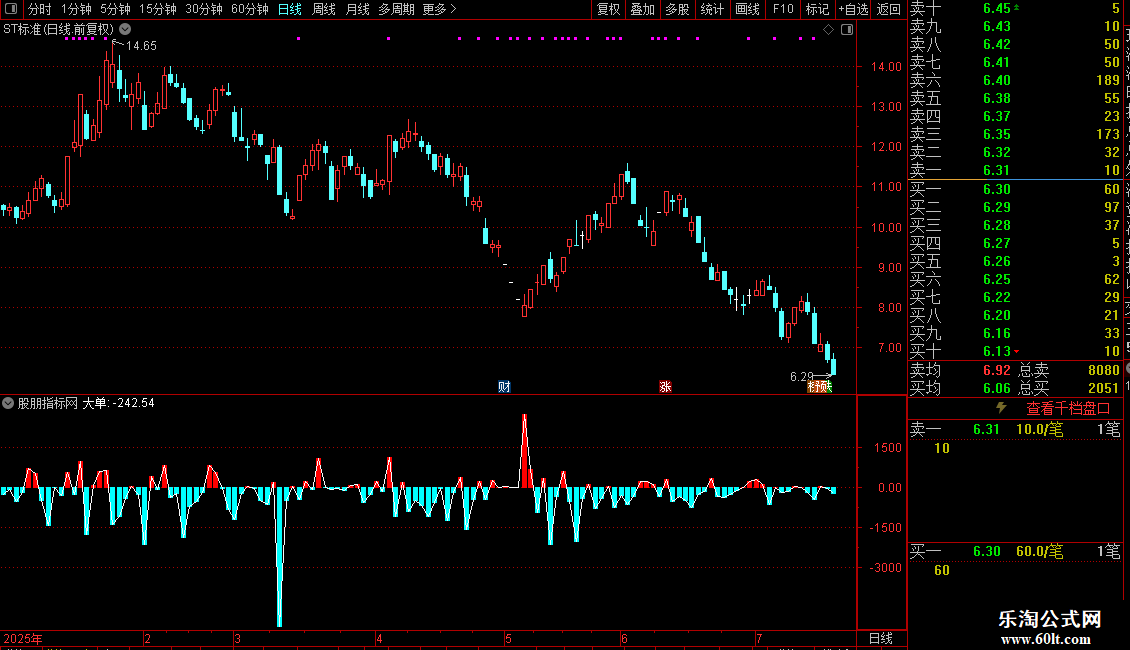
Task: Open the F10 company info
Action: (783, 9)
